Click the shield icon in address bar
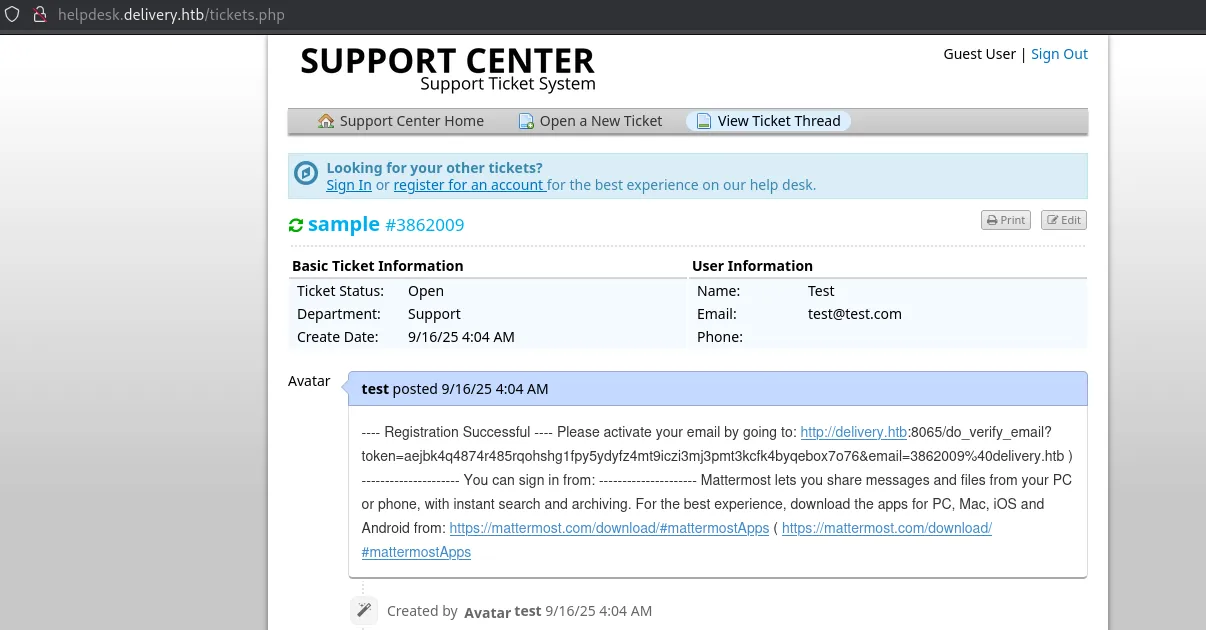 12,15
